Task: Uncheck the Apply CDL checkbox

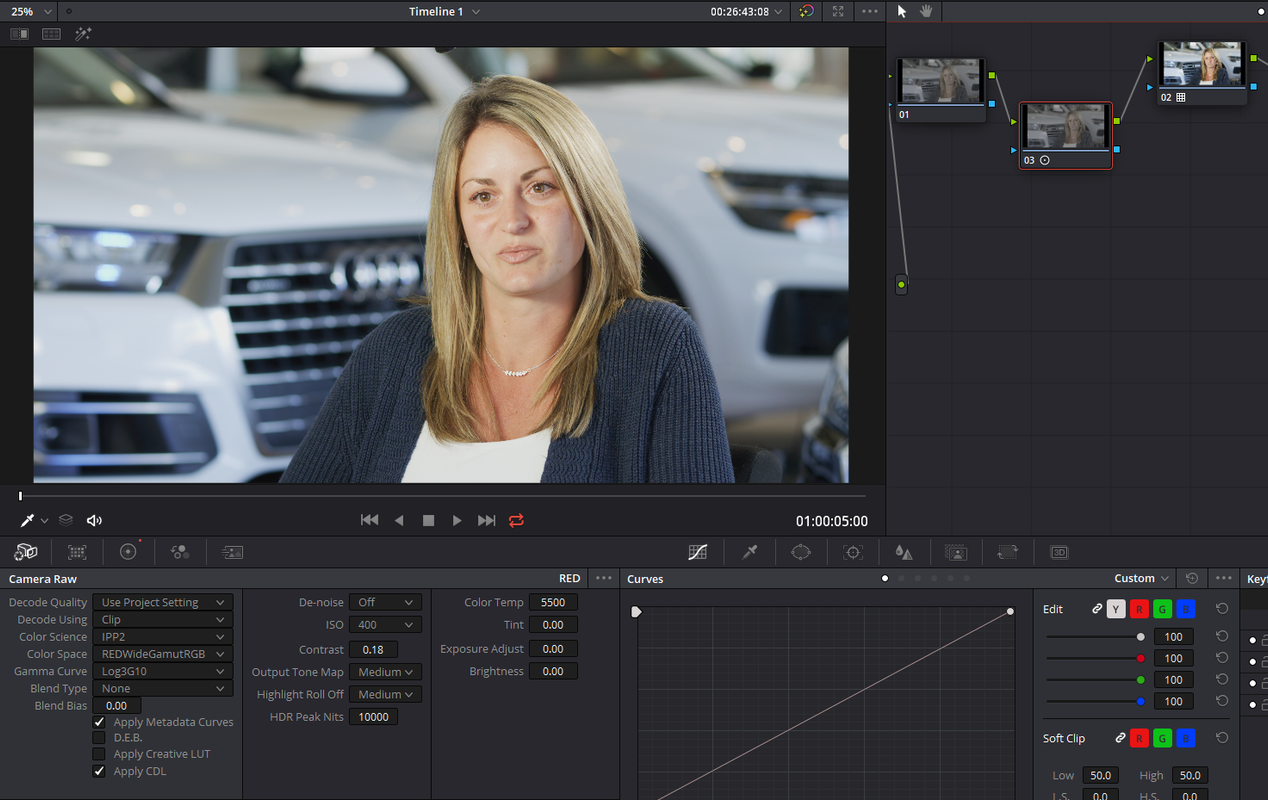Action: point(99,771)
